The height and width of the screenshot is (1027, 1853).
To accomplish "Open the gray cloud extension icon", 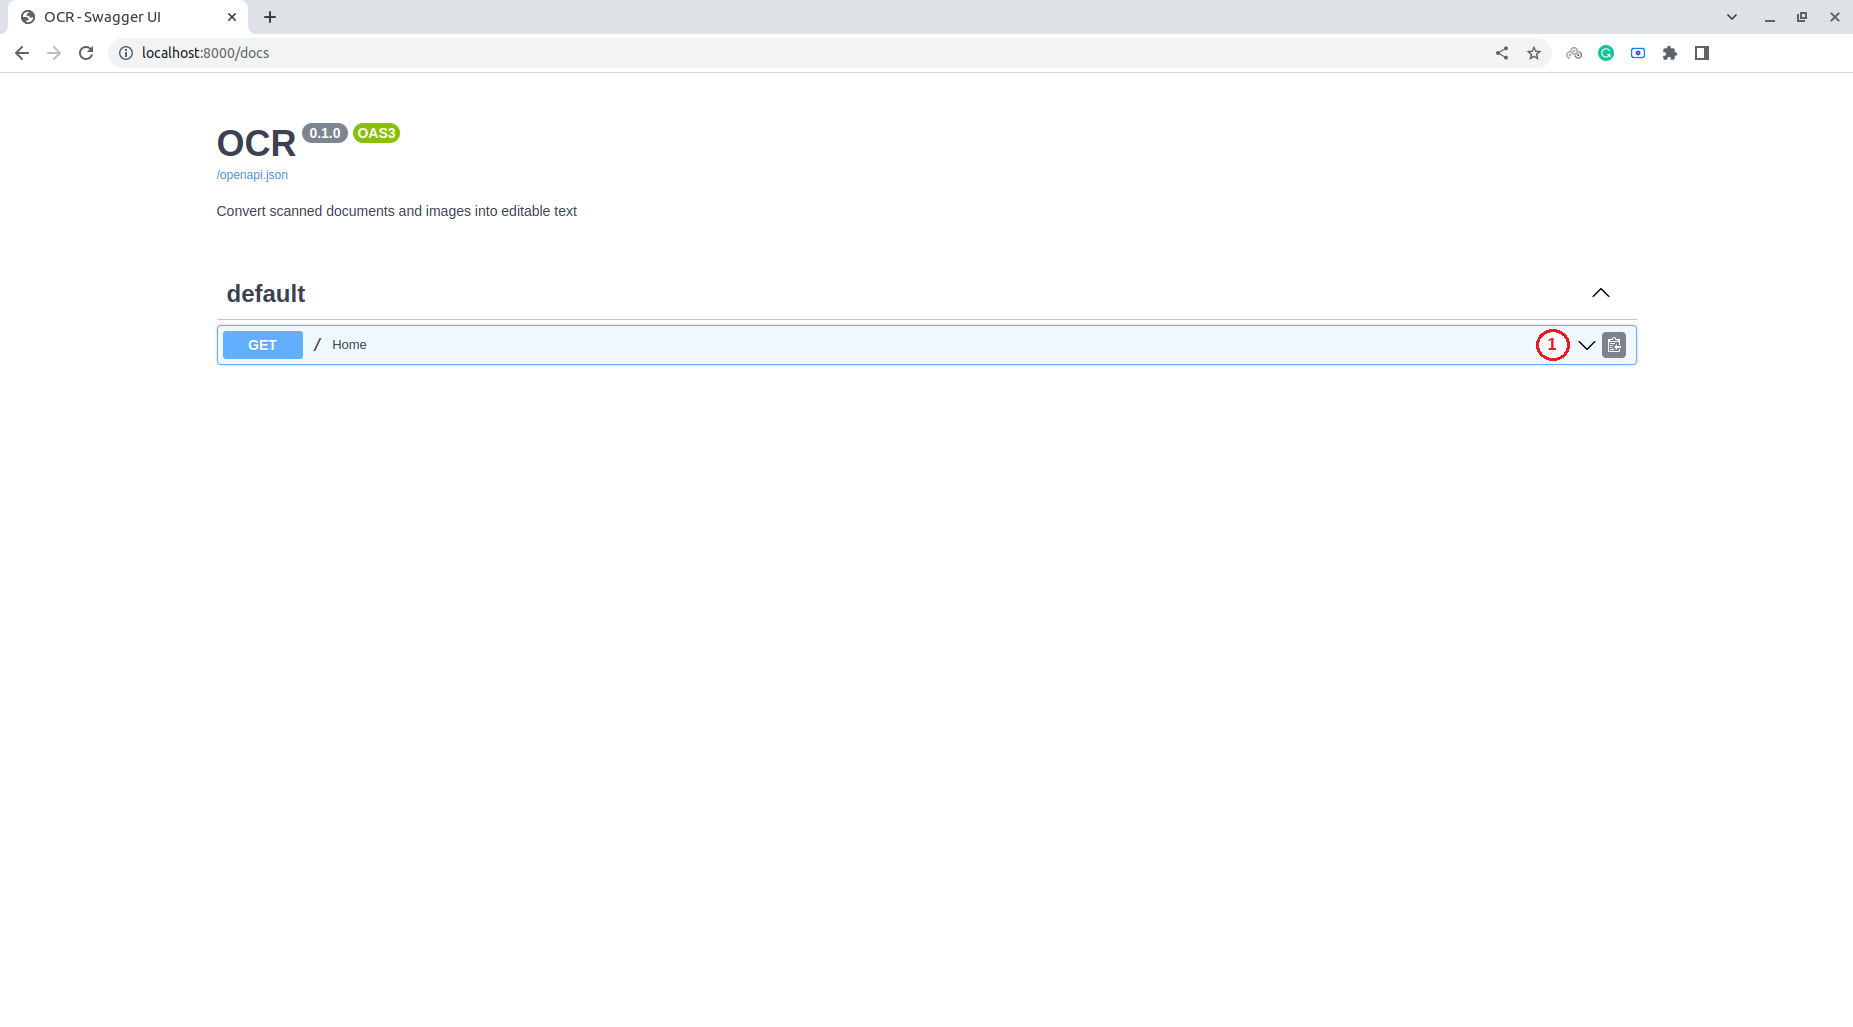I will point(1574,53).
